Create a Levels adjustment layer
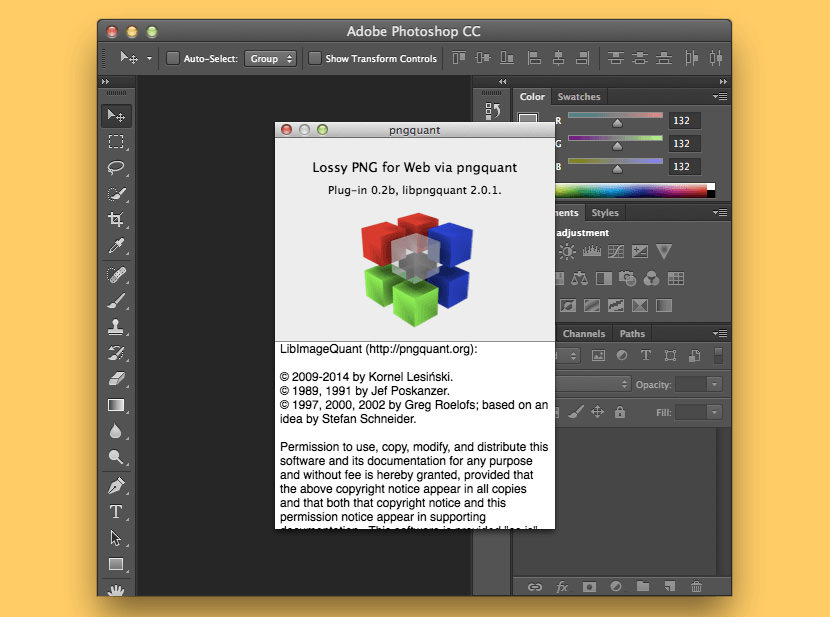The height and width of the screenshot is (617, 830). tap(591, 251)
